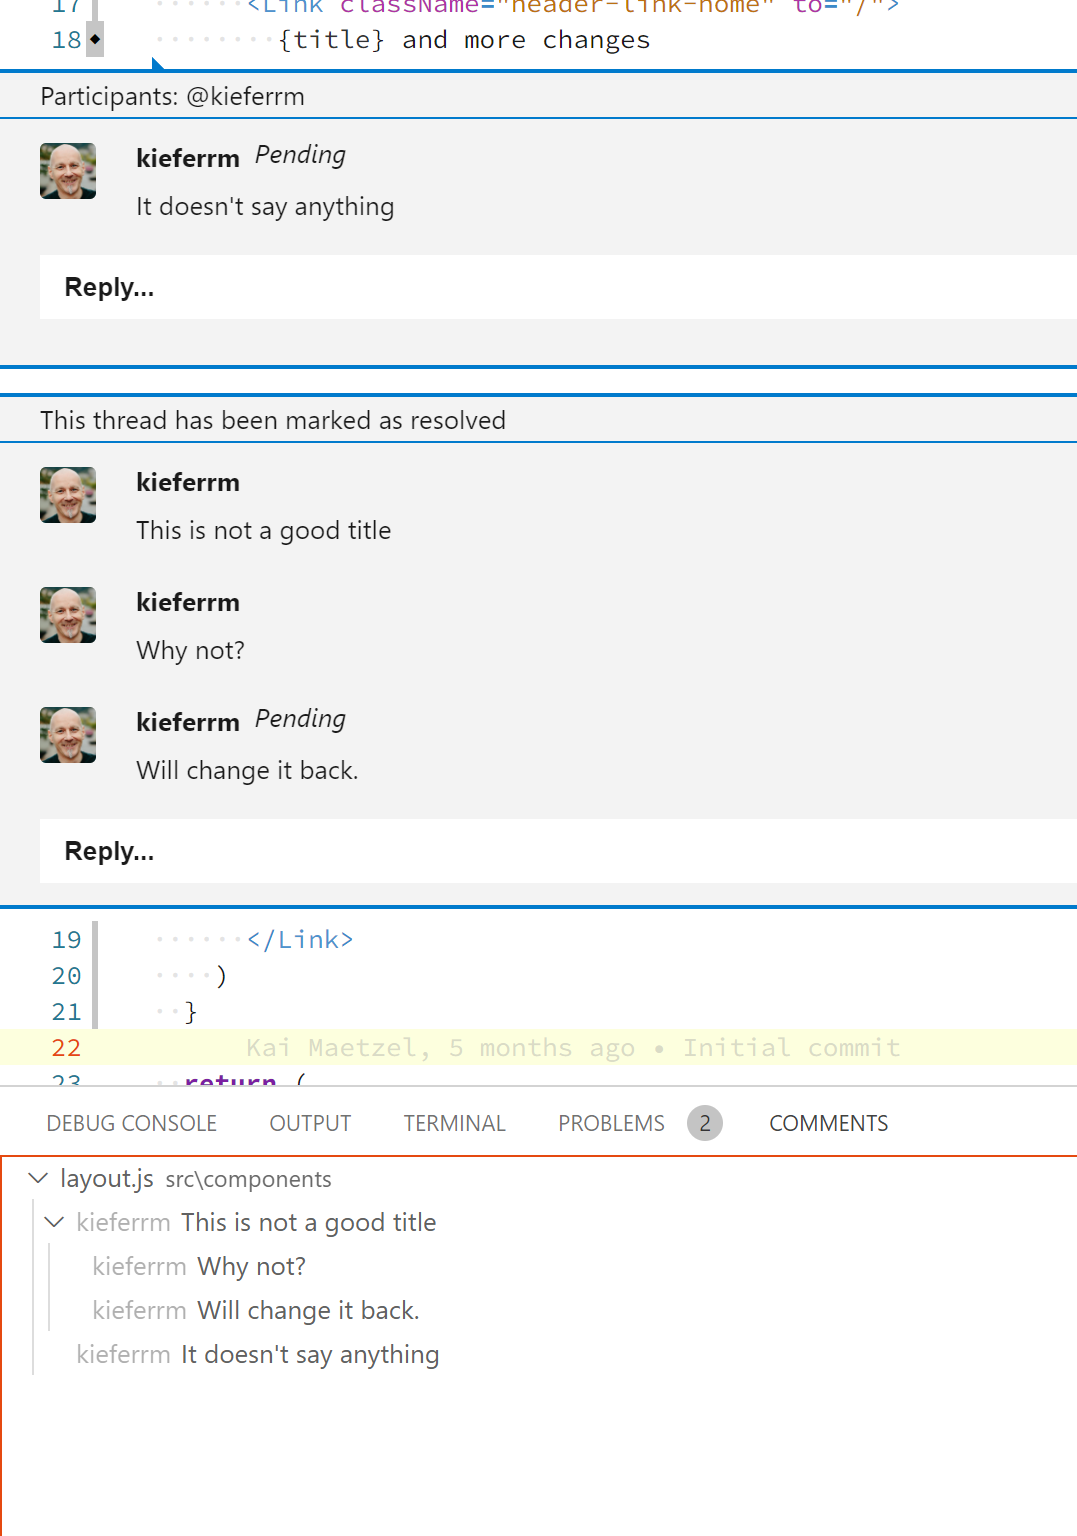The height and width of the screenshot is (1536, 1077).
Task: Click the comment thread resolved banner
Action: [272, 420]
